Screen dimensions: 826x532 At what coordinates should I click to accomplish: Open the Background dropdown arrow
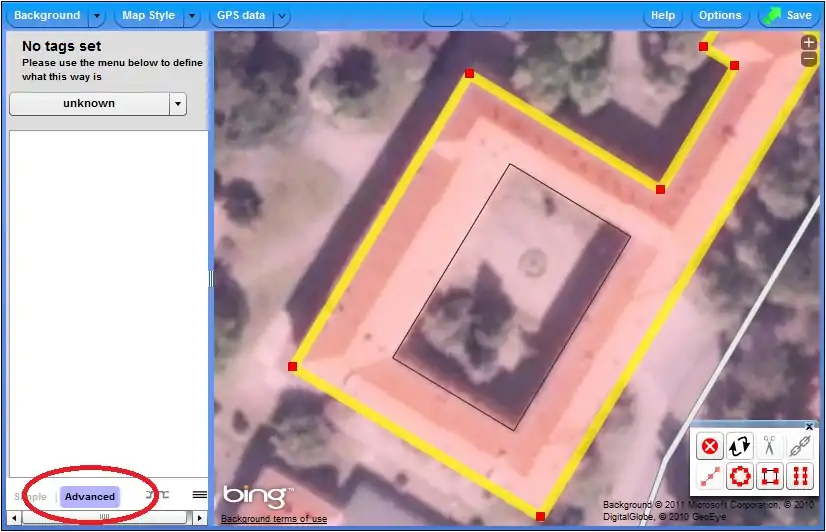(x=96, y=16)
